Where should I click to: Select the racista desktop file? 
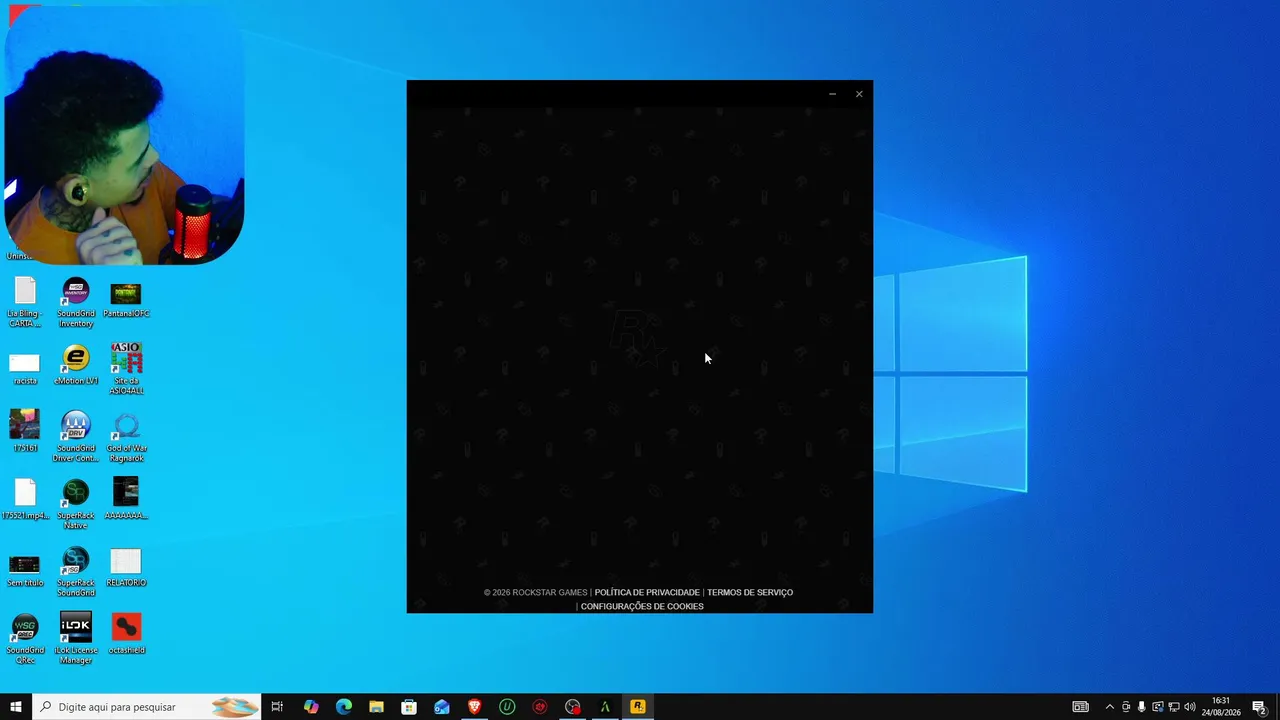[x=24, y=368]
